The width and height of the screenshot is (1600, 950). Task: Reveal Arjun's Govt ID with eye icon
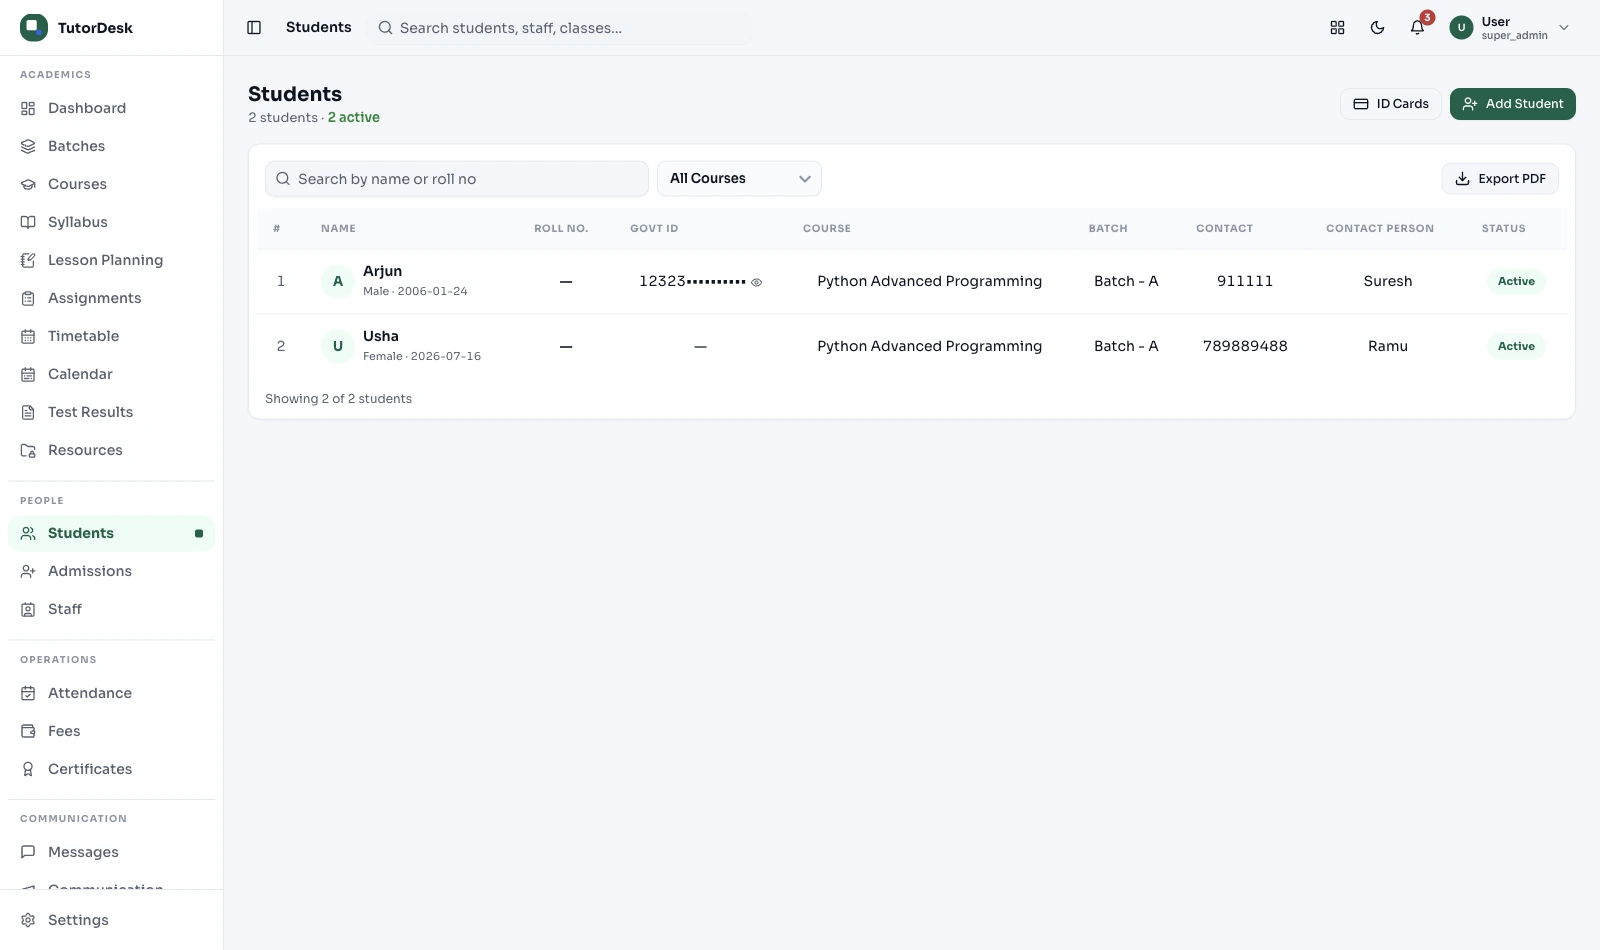pyautogui.click(x=757, y=282)
